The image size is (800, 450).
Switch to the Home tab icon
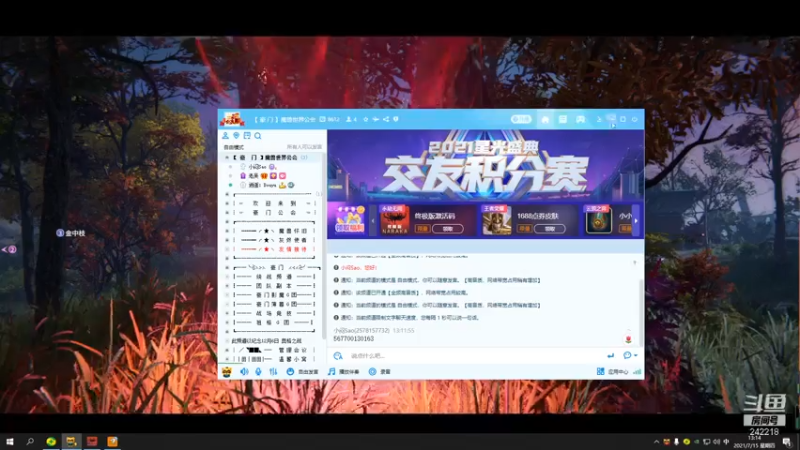pyautogui.click(x=545, y=119)
